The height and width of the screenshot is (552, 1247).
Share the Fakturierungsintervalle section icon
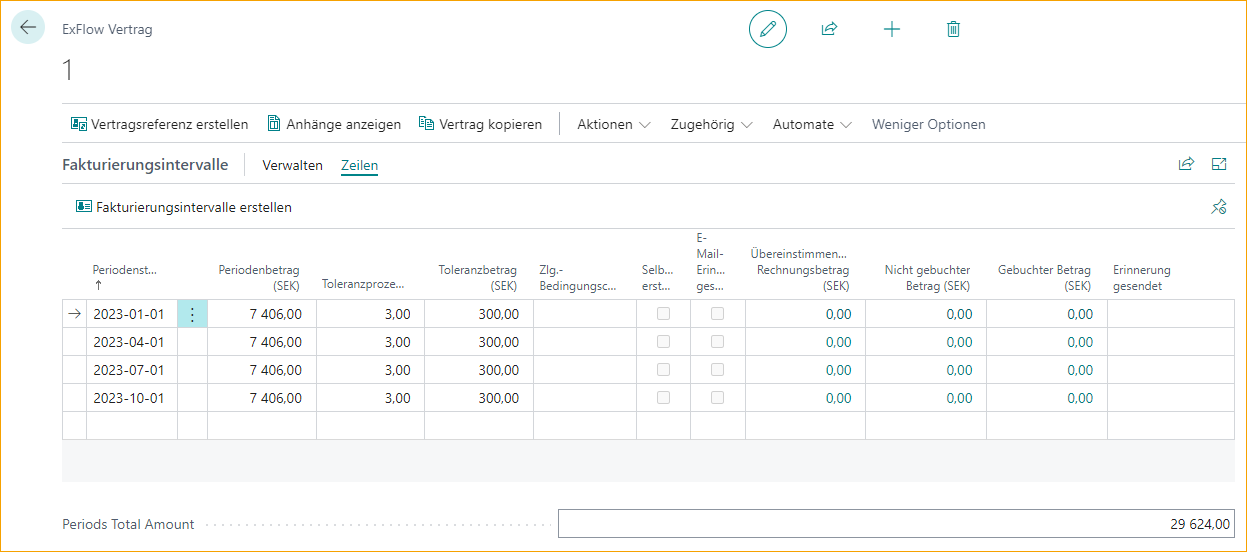1186,164
